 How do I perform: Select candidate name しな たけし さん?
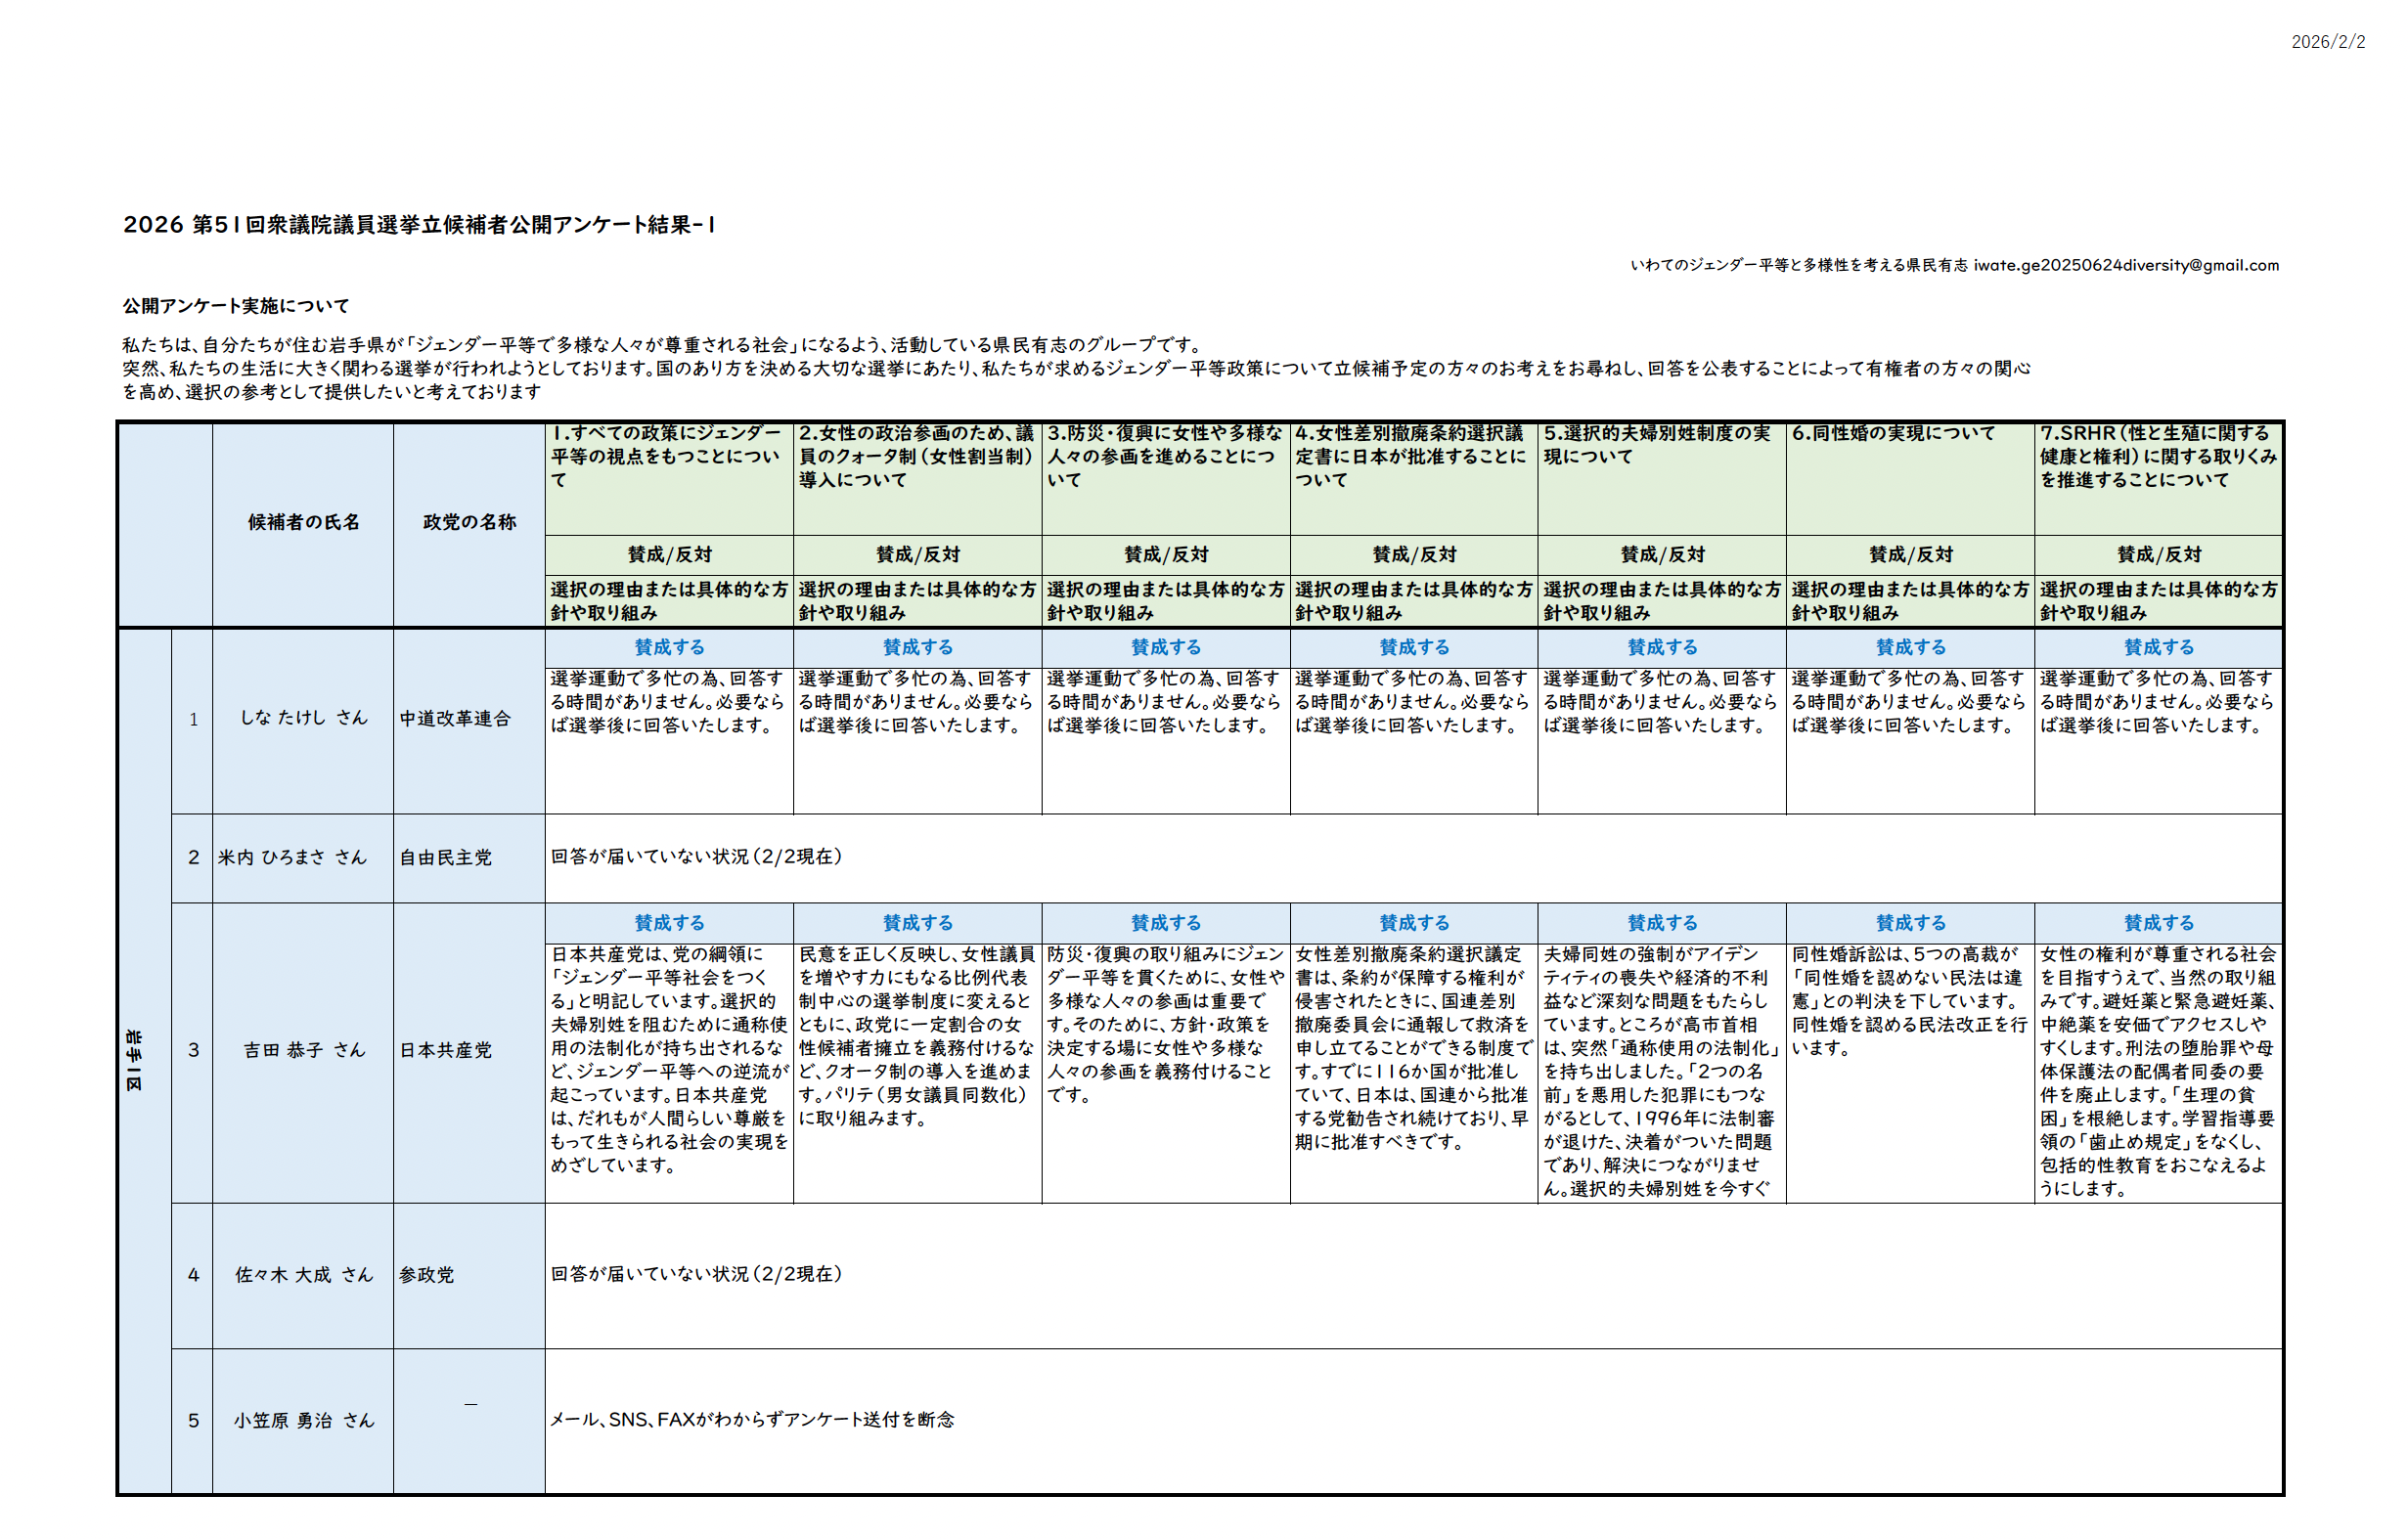coord(303,718)
